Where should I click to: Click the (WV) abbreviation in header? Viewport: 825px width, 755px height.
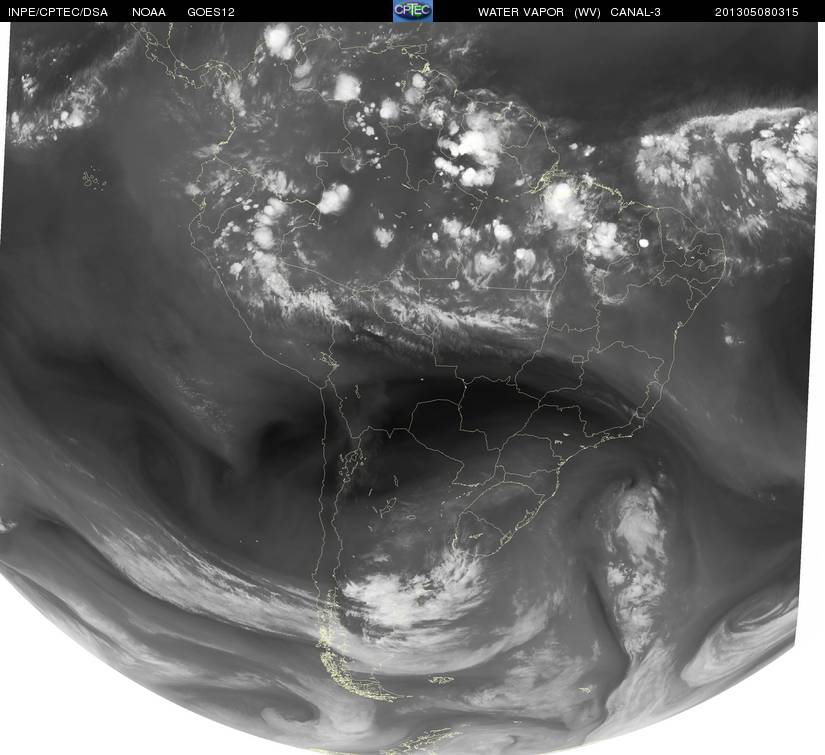587,12
